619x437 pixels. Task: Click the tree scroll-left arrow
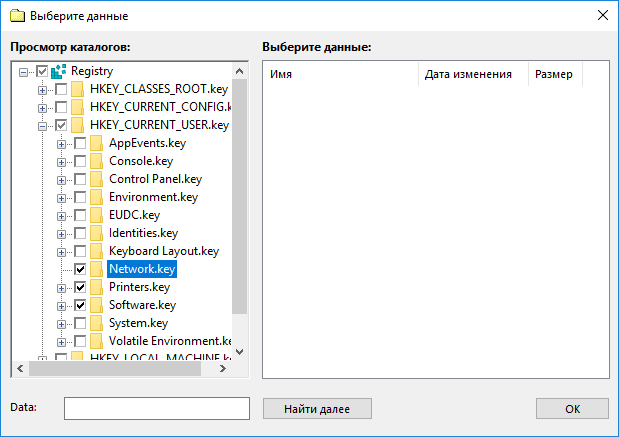click(21, 369)
